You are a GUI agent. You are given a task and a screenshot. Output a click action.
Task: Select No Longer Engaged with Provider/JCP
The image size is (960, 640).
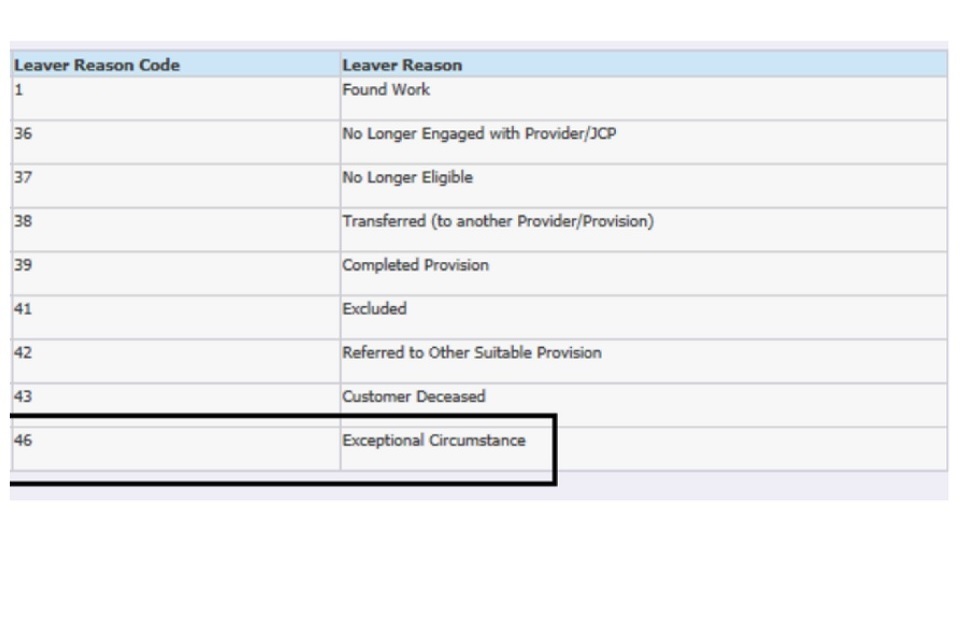[479, 134]
